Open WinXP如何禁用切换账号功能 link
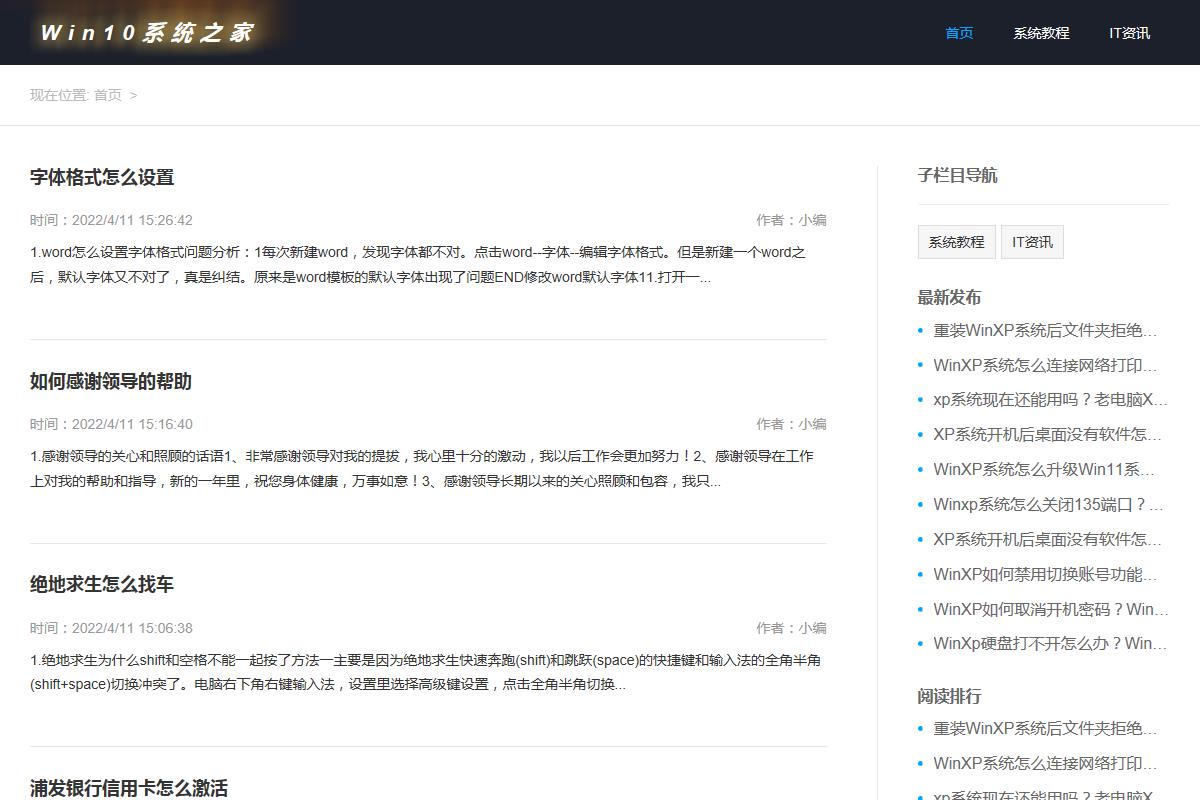Image resolution: width=1200 pixels, height=800 pixels. coord(1045,574)
